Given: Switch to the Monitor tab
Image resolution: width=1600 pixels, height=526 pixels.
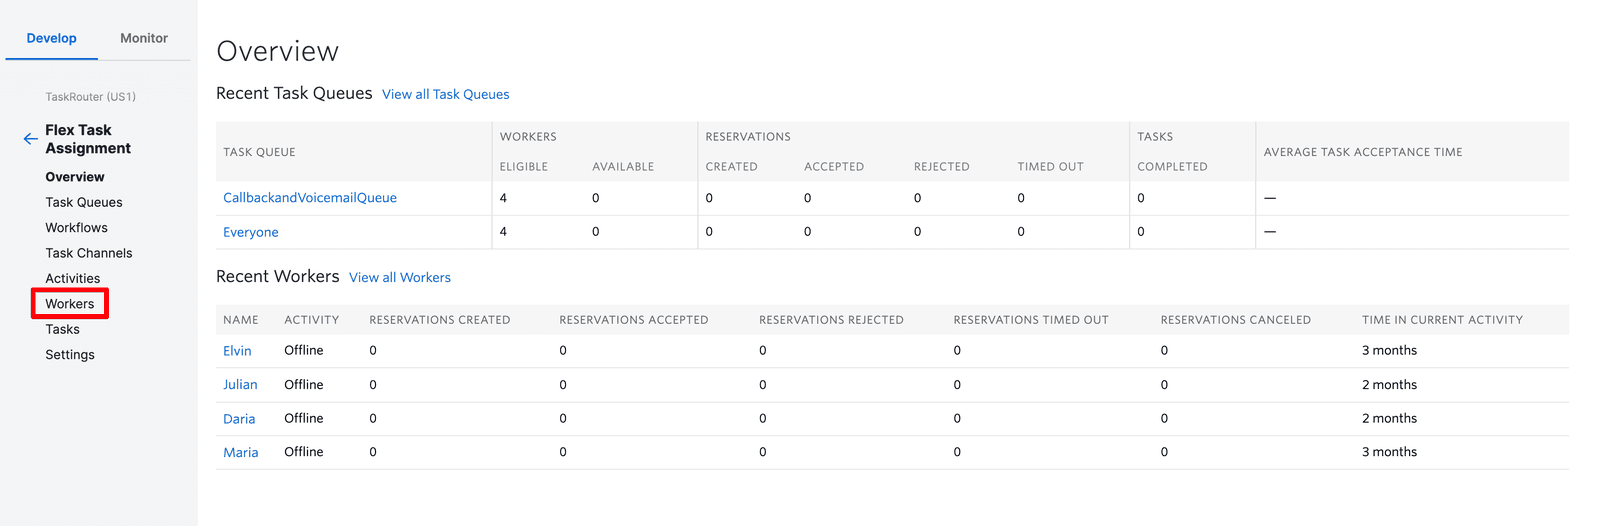Looking at the screenshot, I should pyautogui.click(x=144, y=38).
